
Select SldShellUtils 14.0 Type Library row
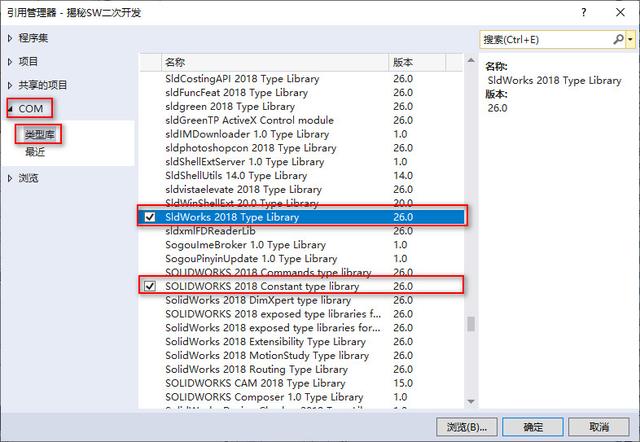point(301,176)
